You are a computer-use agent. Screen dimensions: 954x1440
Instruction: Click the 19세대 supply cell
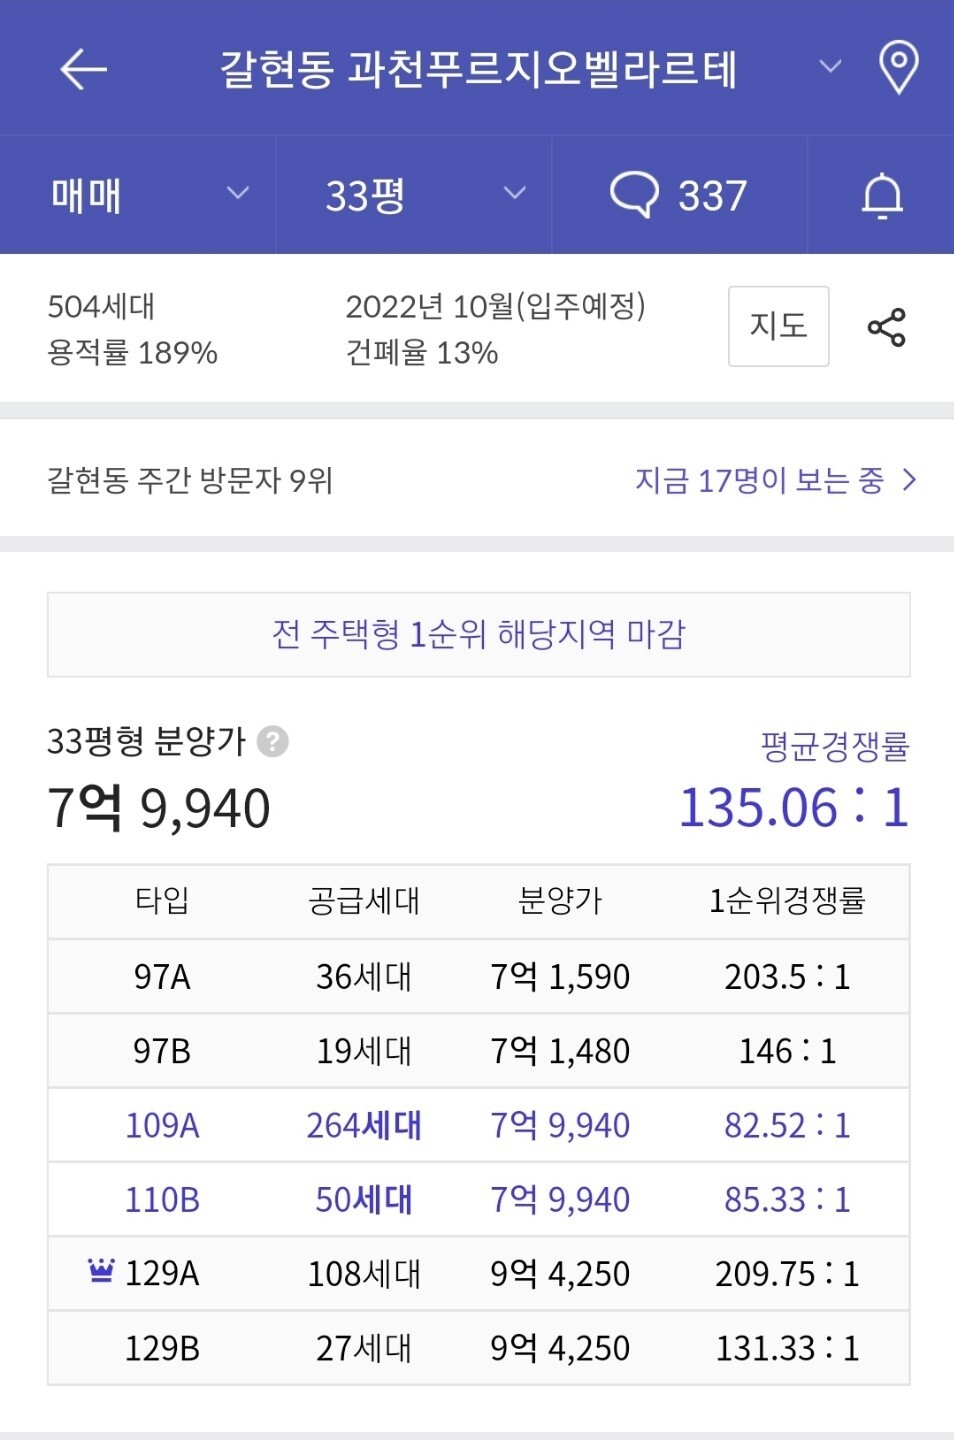tap(364, 1051)
